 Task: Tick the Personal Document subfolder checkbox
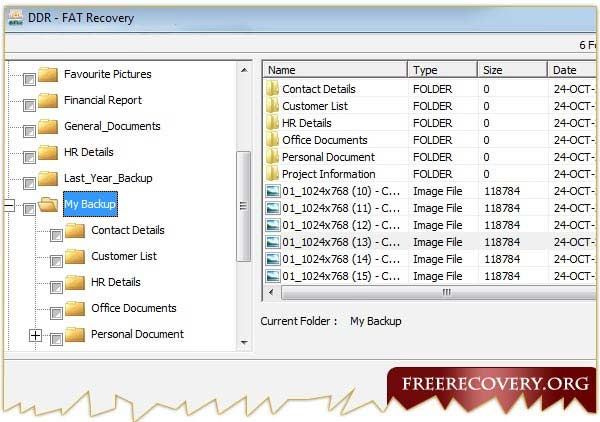pyautogui.click(x=56, y=340)
